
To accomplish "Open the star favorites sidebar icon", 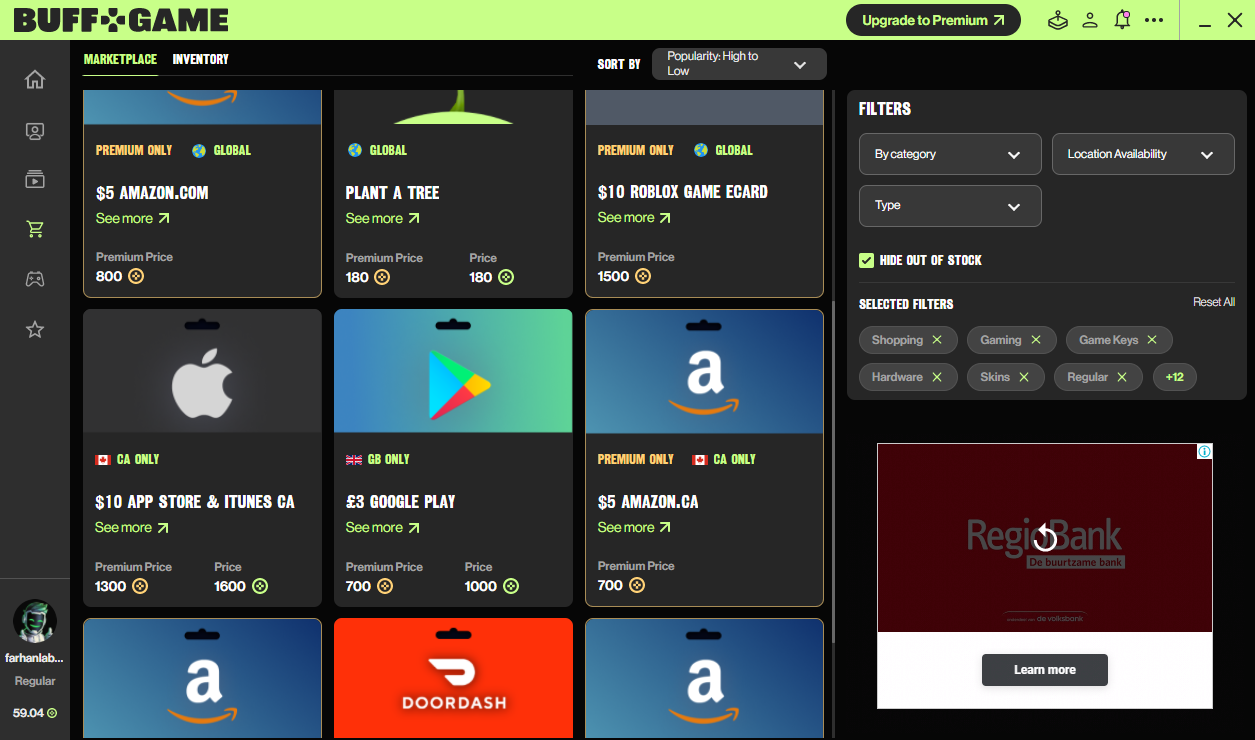I will click(x=35, y=329).
